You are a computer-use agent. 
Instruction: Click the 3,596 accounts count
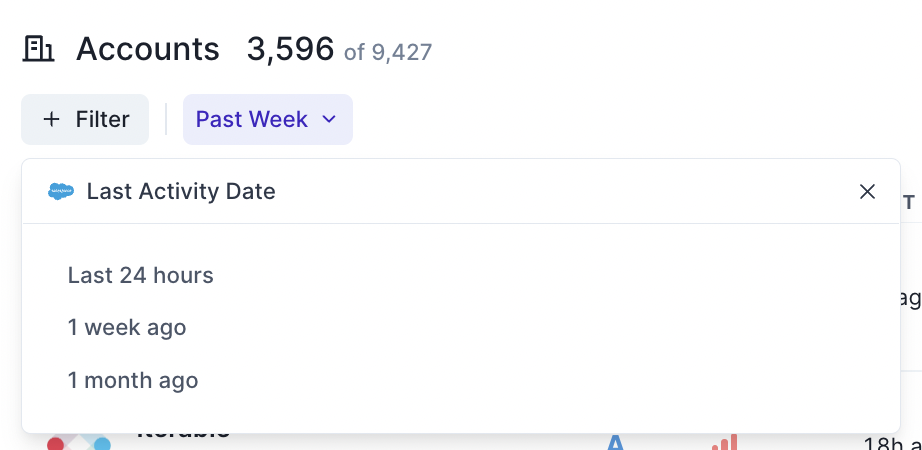(290, 49)
